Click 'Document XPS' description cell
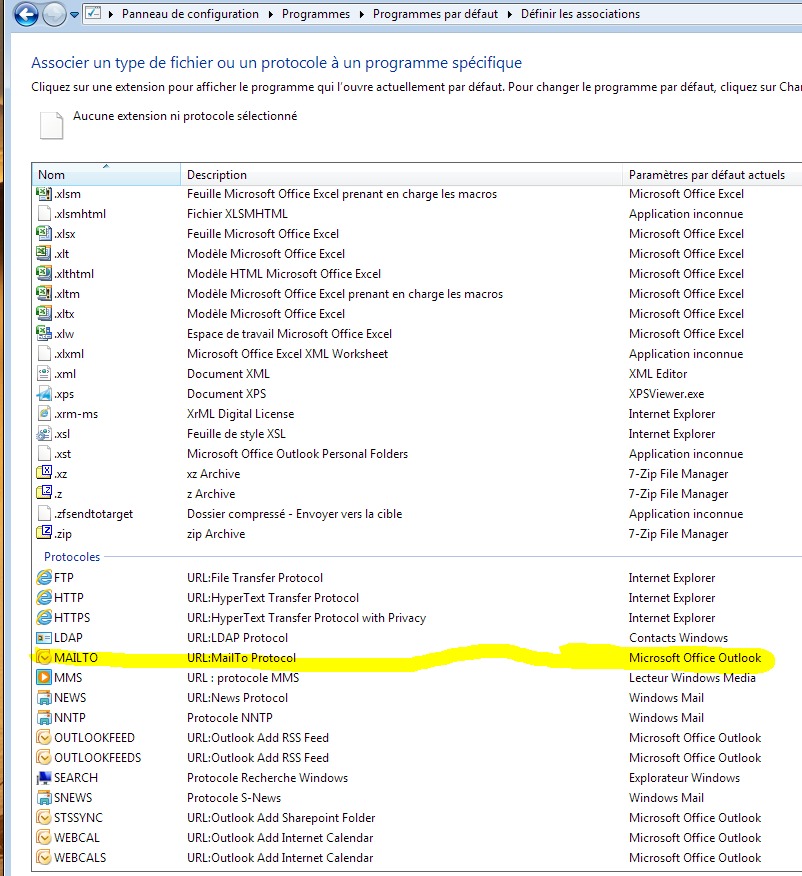The image size is (802, 876). (227, 393)
